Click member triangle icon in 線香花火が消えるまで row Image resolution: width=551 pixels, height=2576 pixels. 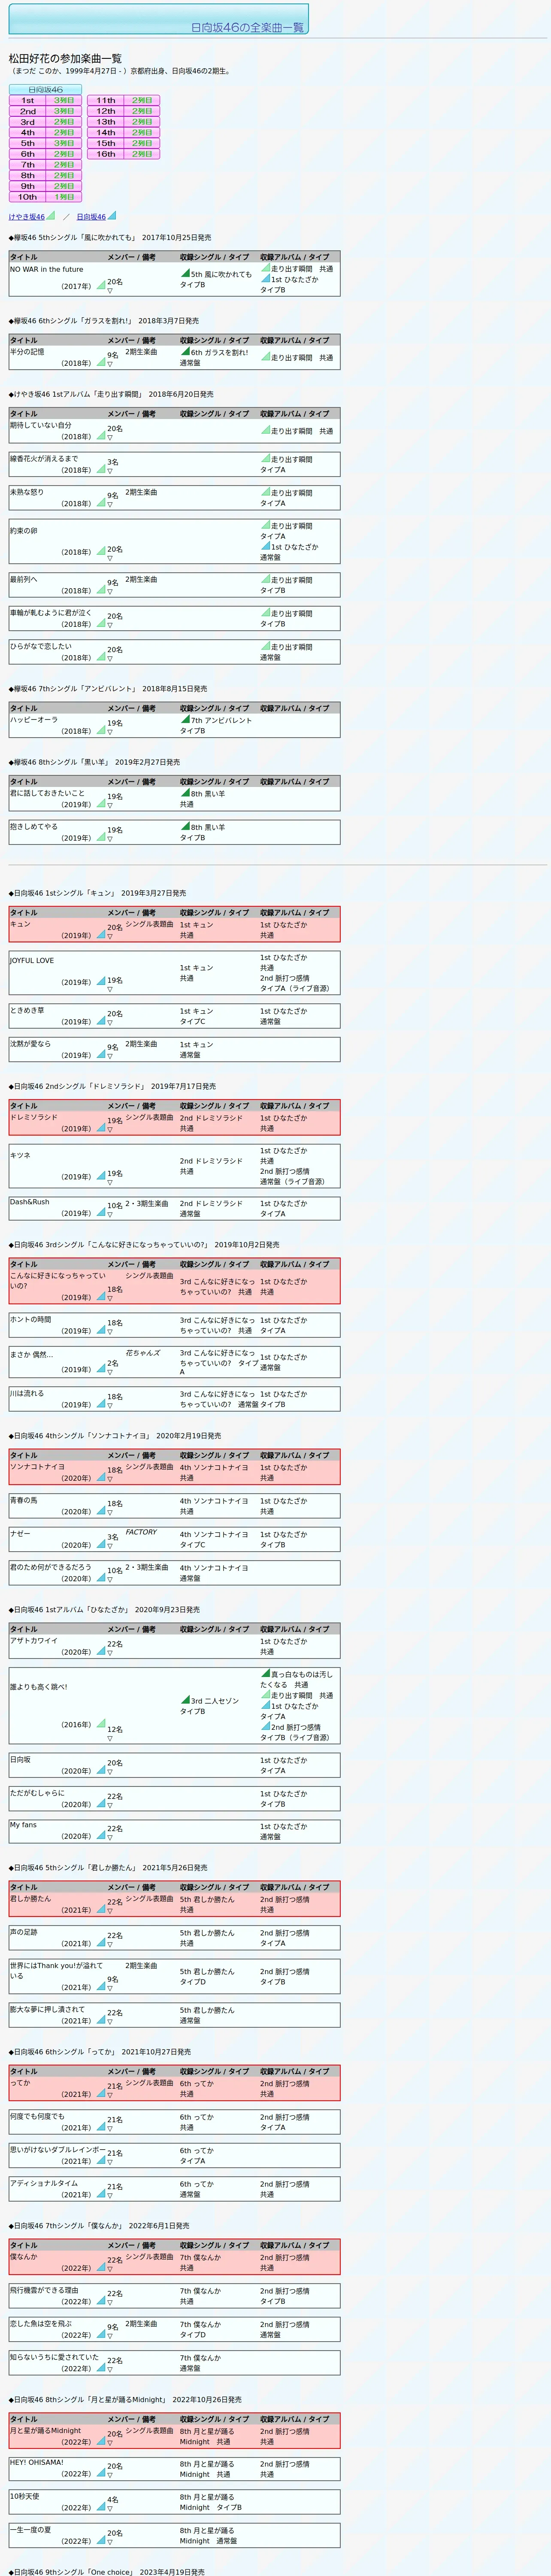pyautogui.click(x=101, y=469)
